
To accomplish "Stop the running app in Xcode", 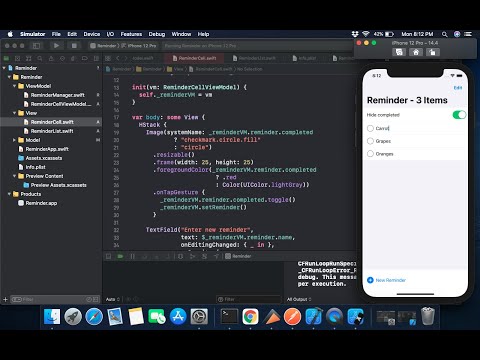I will point(74,46).
